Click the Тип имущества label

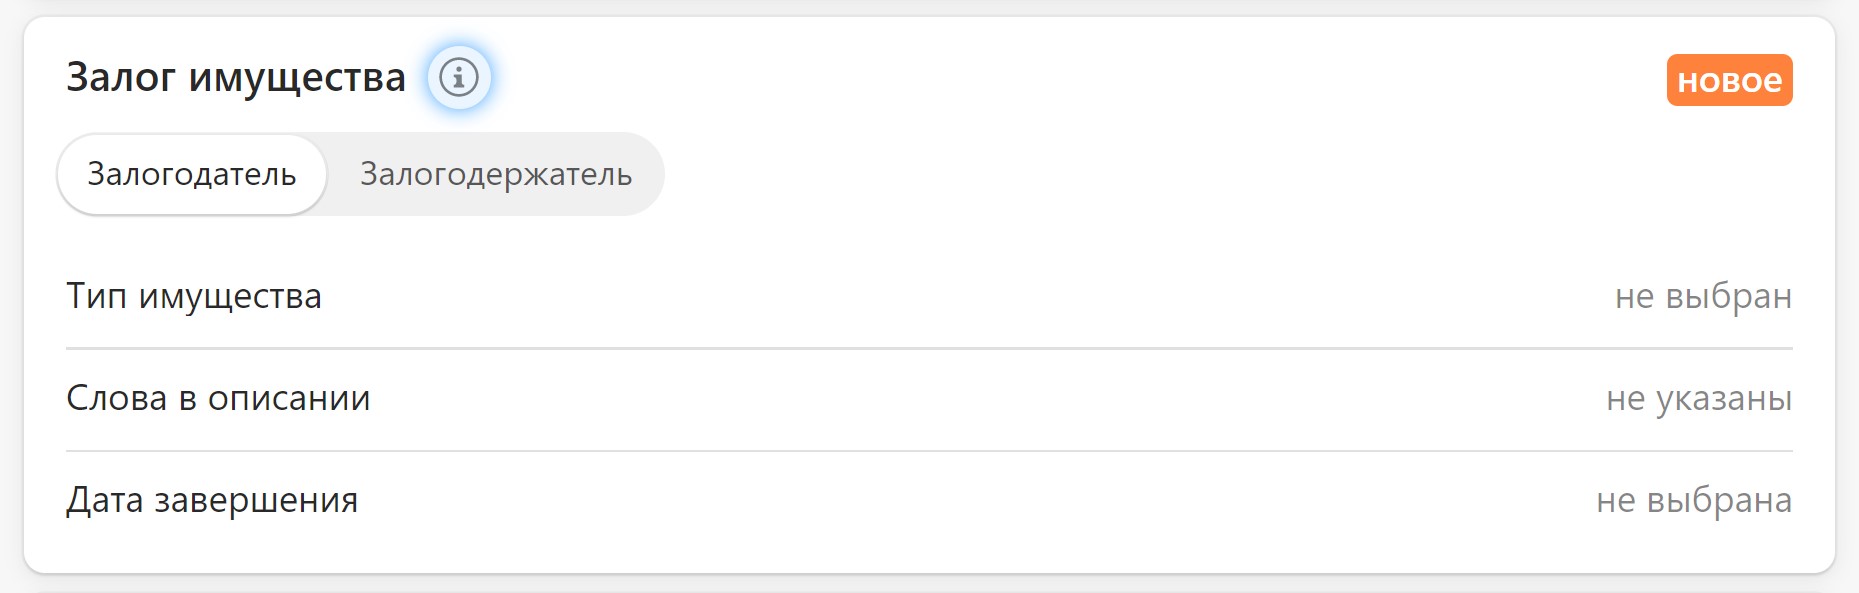[194, 297]
